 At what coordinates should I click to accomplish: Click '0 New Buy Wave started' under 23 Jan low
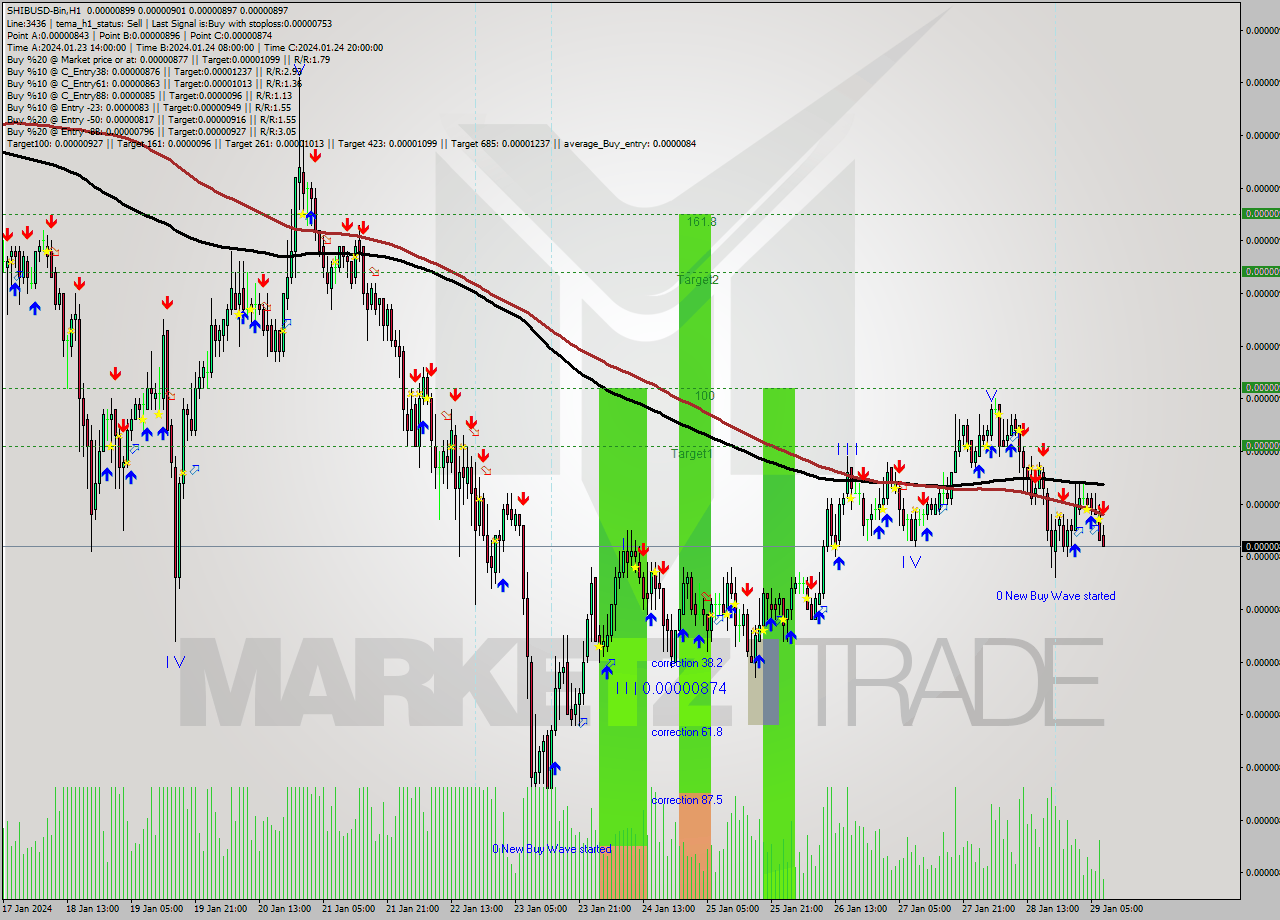(551, 849)
